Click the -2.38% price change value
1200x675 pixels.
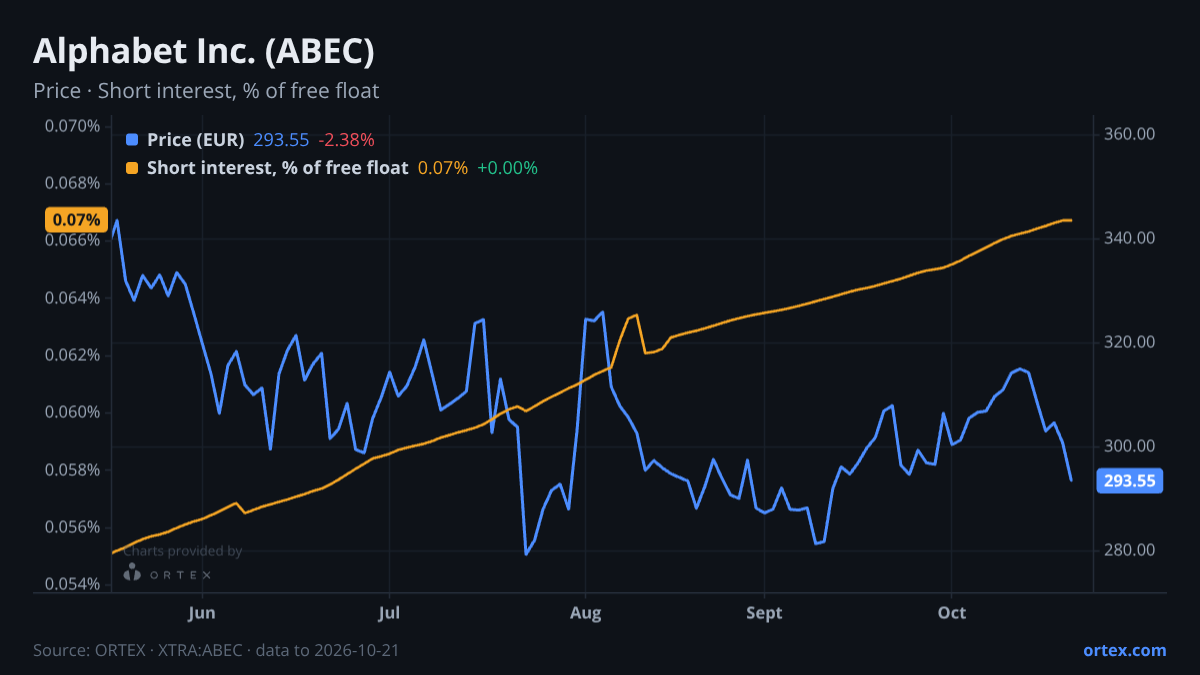pyautogui.click(x=346, y=140)
